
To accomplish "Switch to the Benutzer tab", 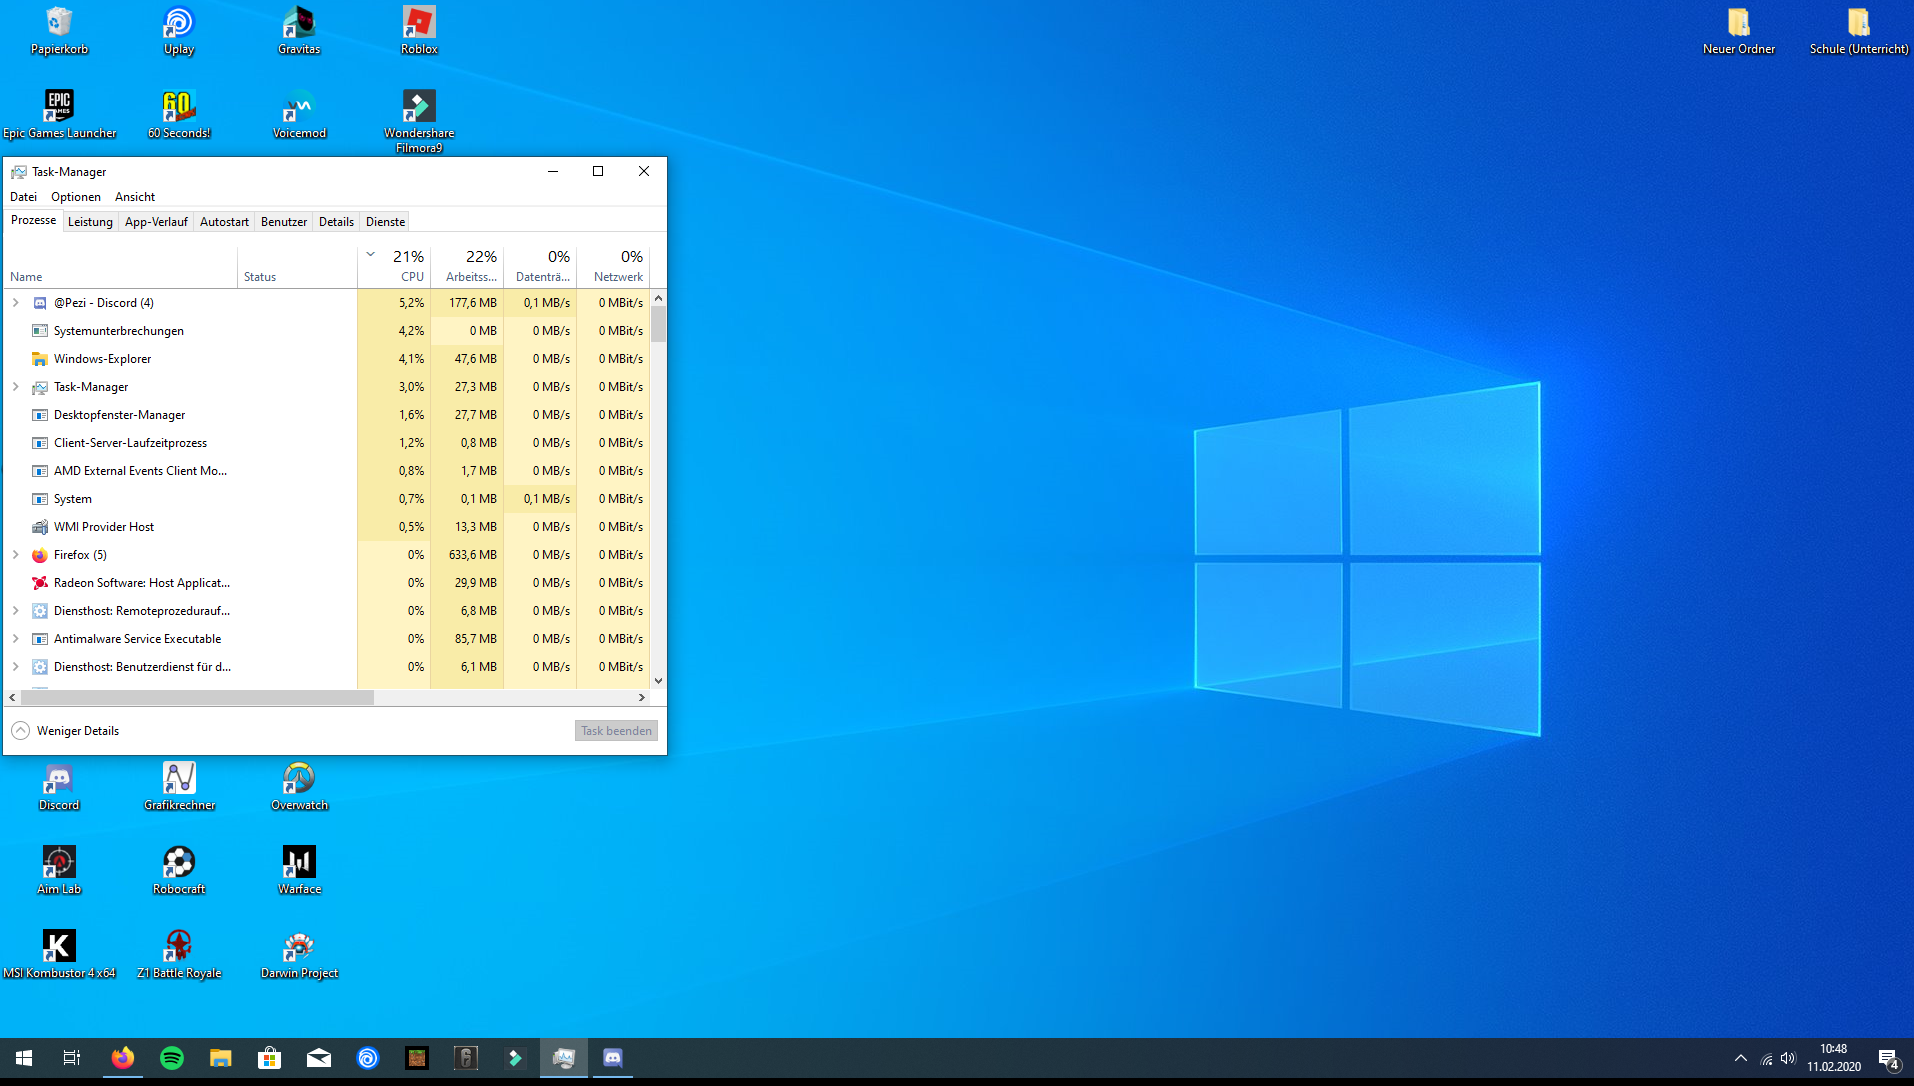I will click(x=284, y=222).
